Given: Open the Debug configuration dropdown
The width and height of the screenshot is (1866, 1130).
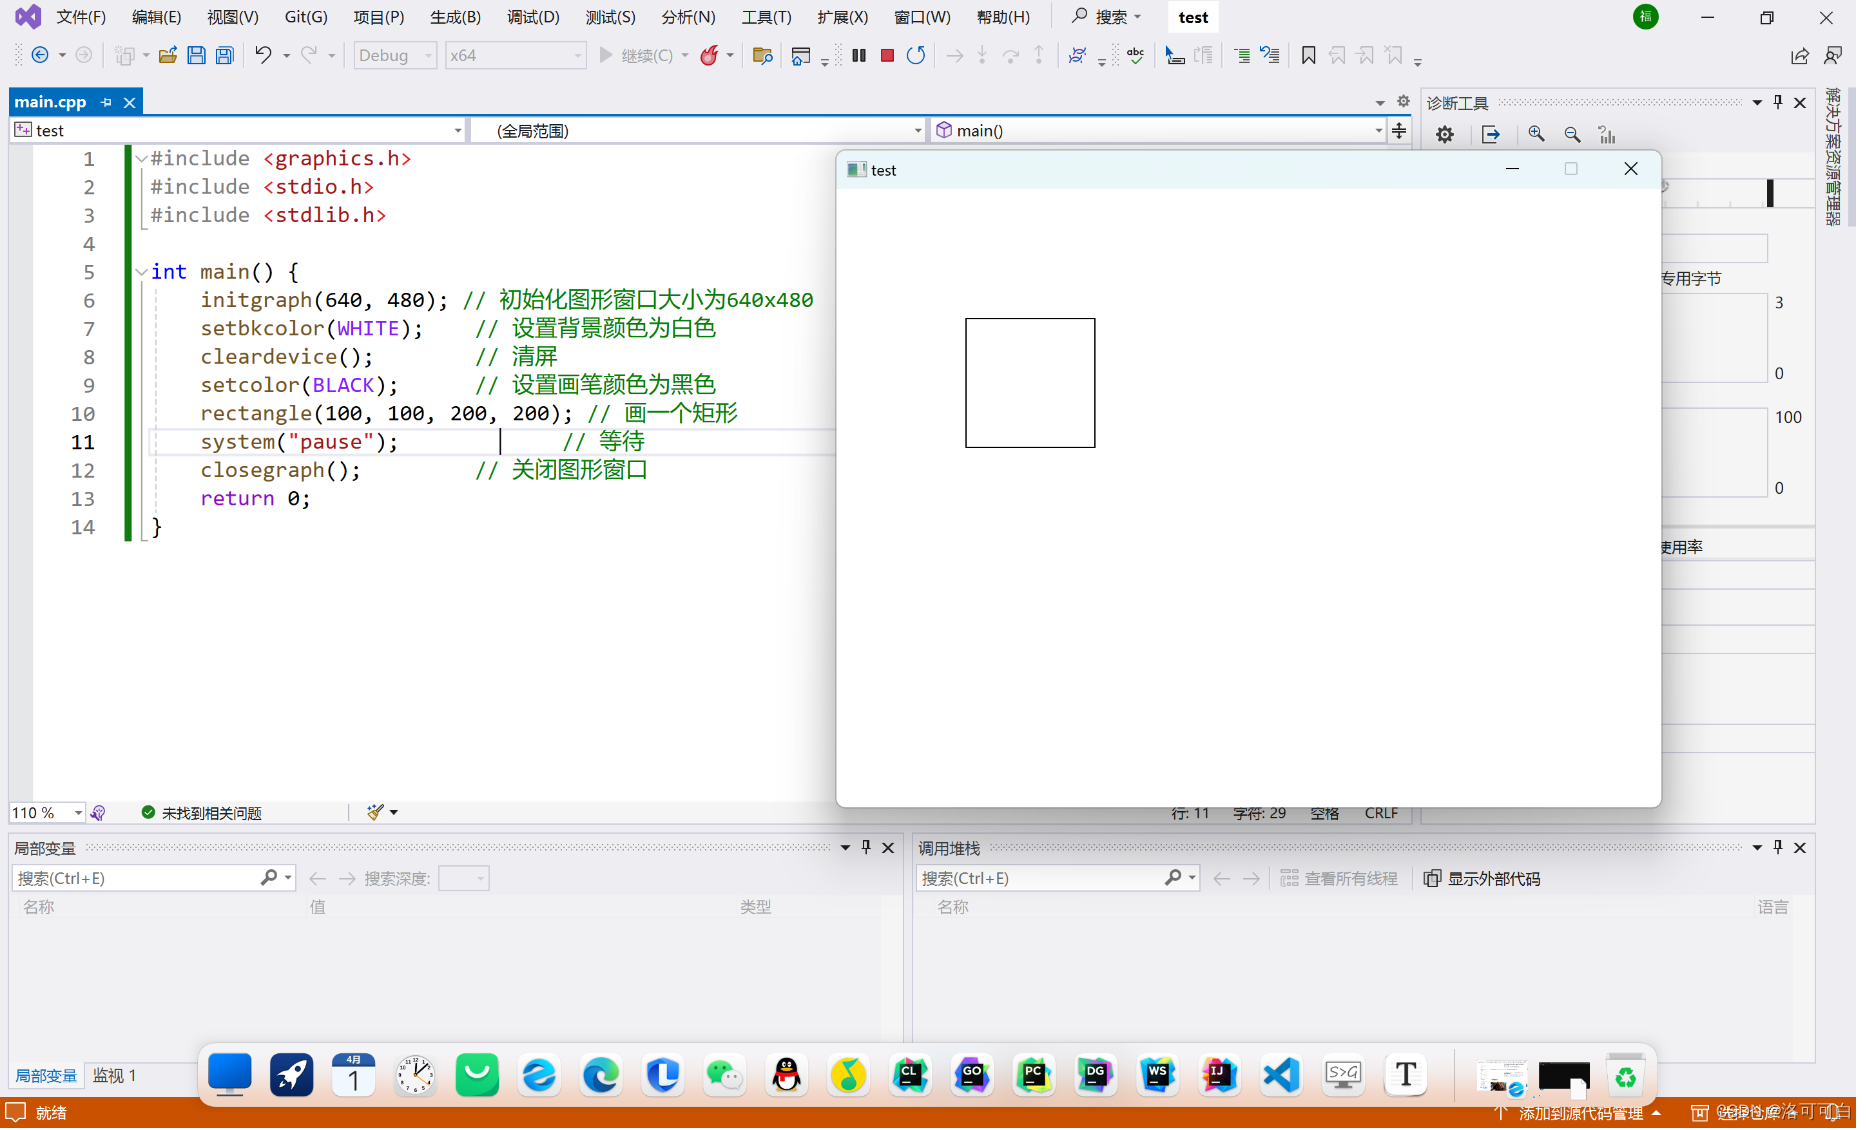Looking at the screenshot, I should click(x=395, y=55).
